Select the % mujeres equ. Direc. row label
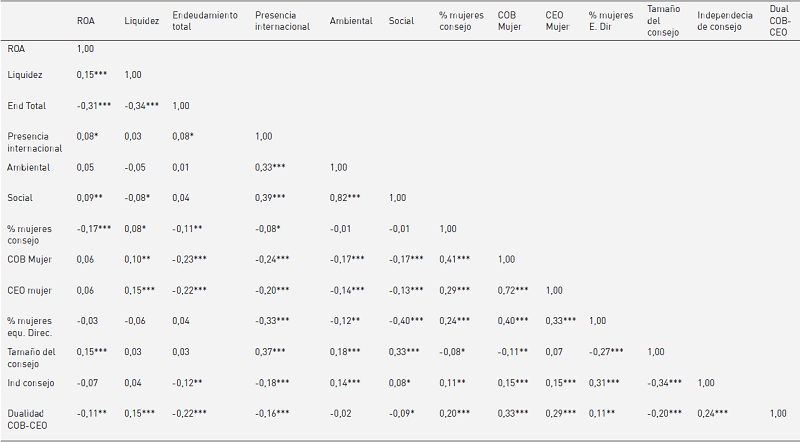Screen dimensions: 800x442 (33, 326)
